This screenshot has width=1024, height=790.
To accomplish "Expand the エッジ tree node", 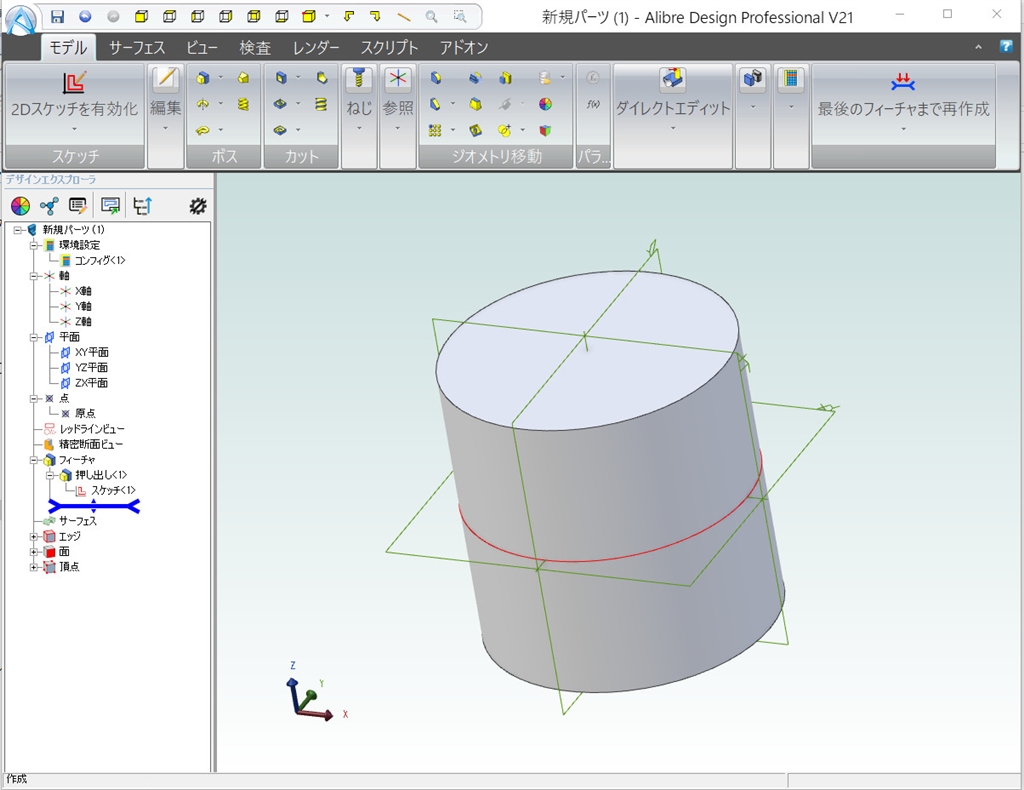I will (x=34, y=537).
